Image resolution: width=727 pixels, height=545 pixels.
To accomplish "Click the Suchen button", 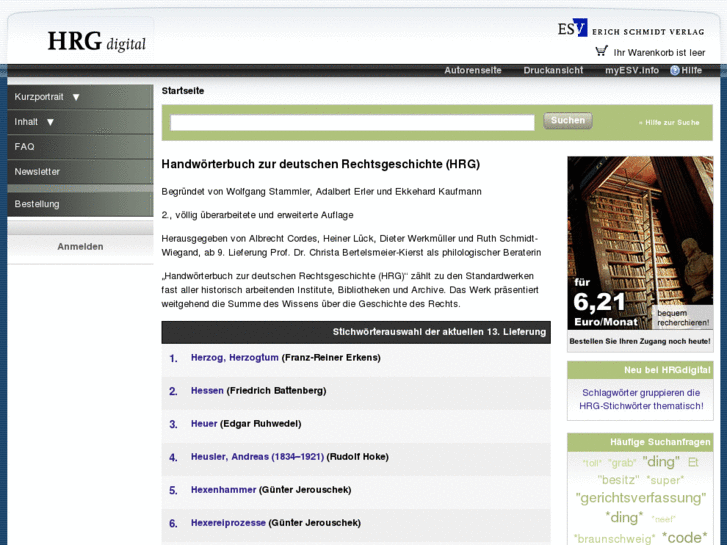I will (x=568, y=121).
